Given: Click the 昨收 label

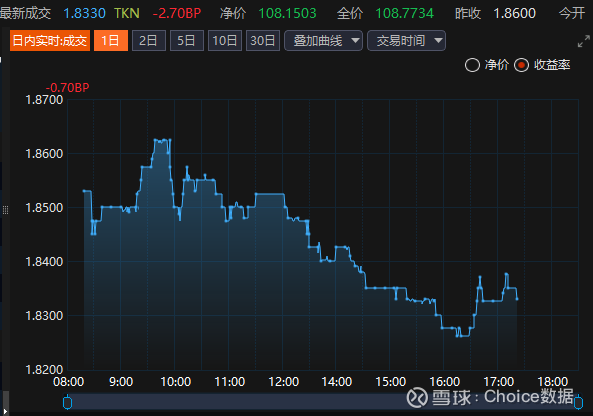Looking at the screenshot, I should [468, 14].
